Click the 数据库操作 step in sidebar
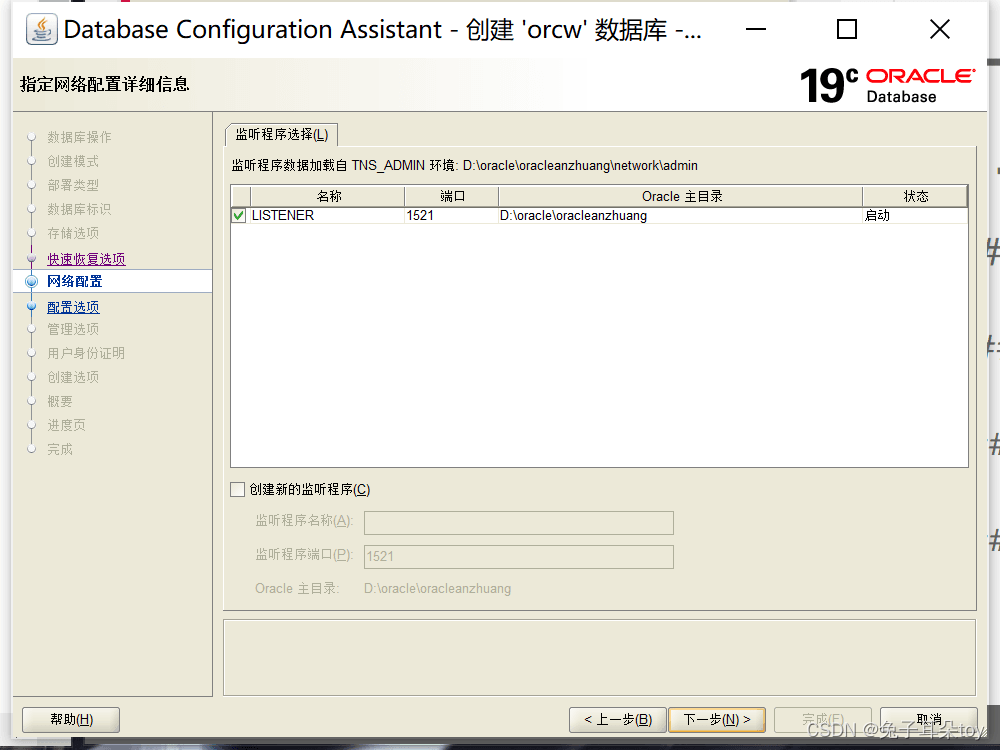Viewport: 1000px width, 750px height. point(79,137)
